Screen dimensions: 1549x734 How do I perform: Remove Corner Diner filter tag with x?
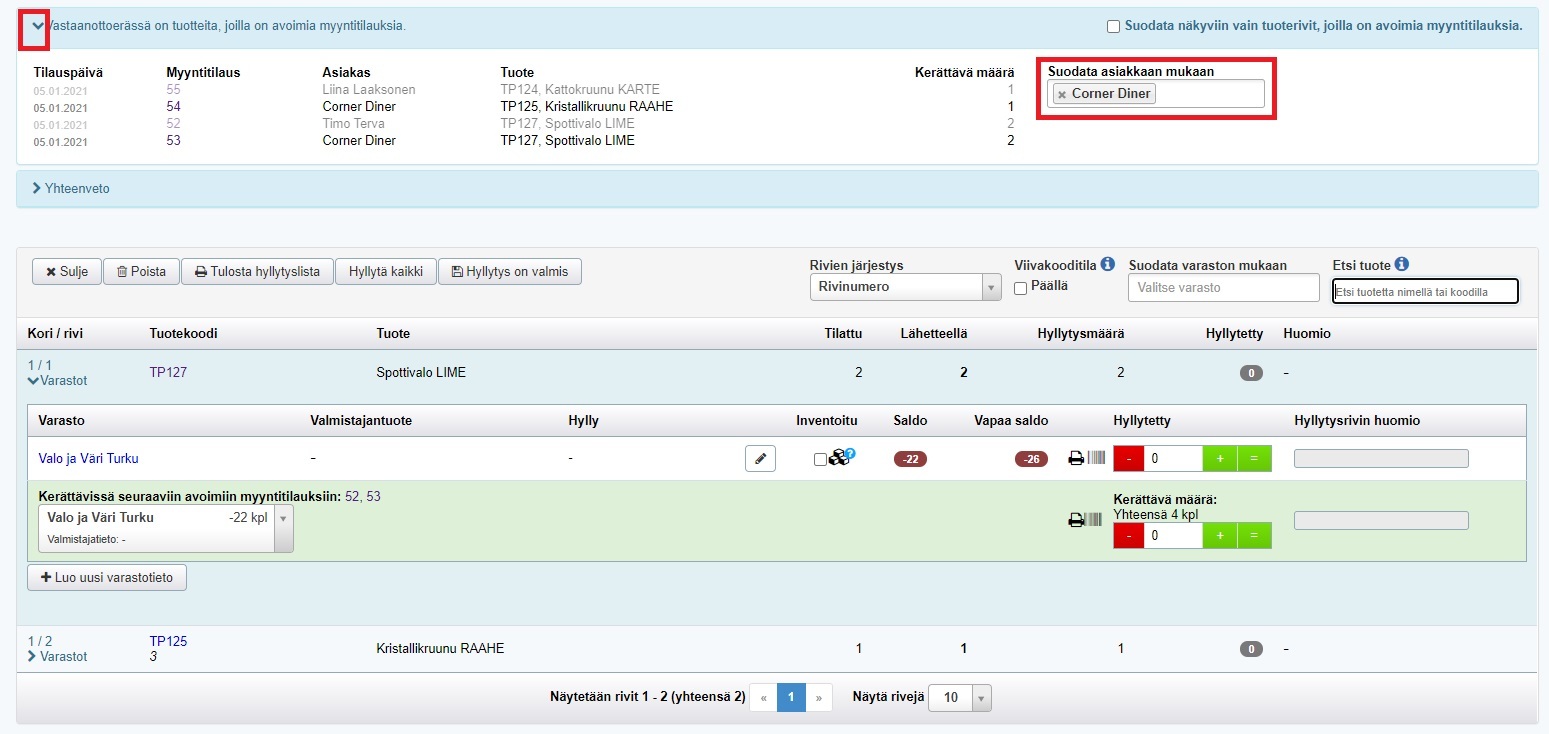coord(1062,94)
